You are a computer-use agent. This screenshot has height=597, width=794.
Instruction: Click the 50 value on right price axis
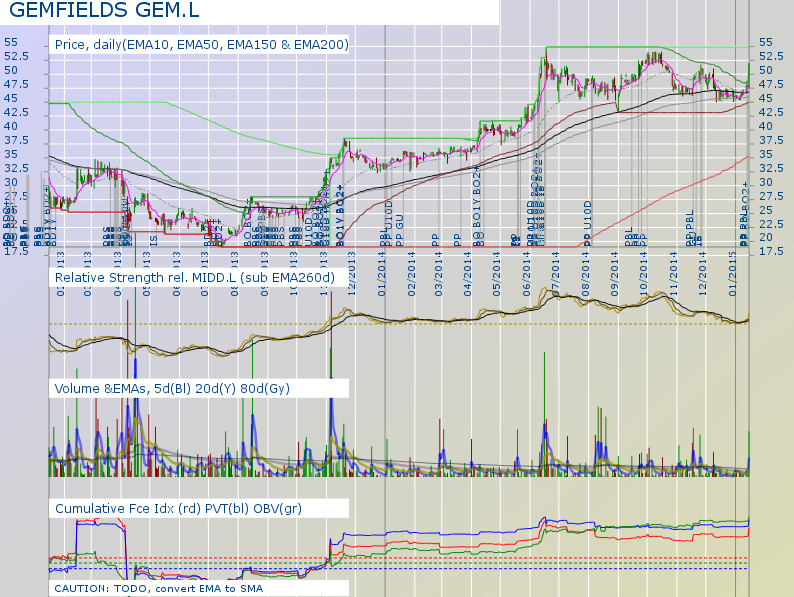(766, 70)
